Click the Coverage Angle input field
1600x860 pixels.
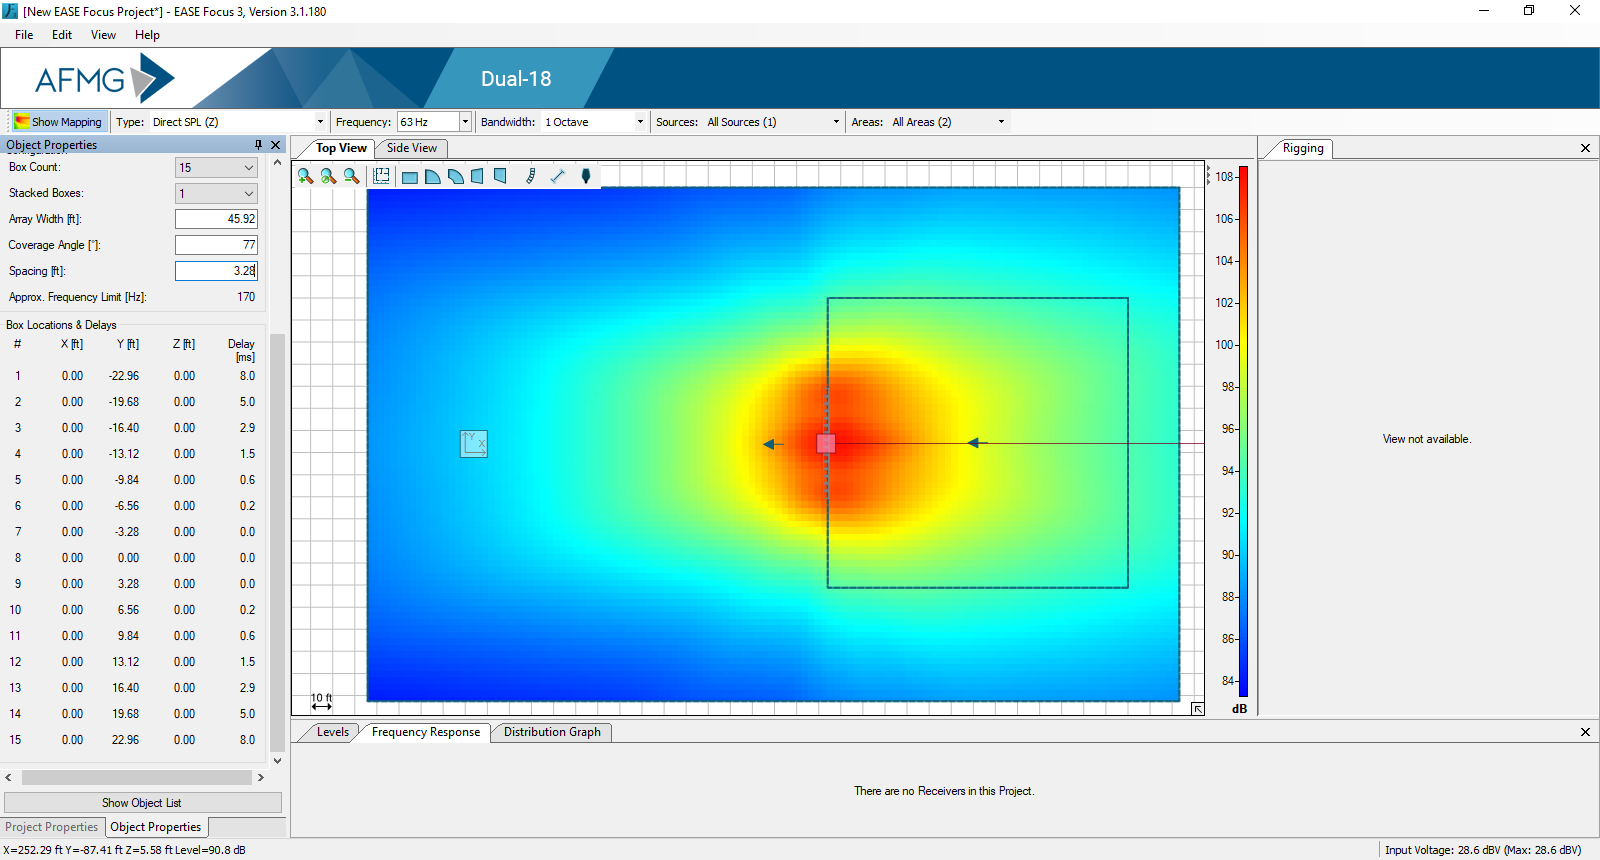[216, 245]
